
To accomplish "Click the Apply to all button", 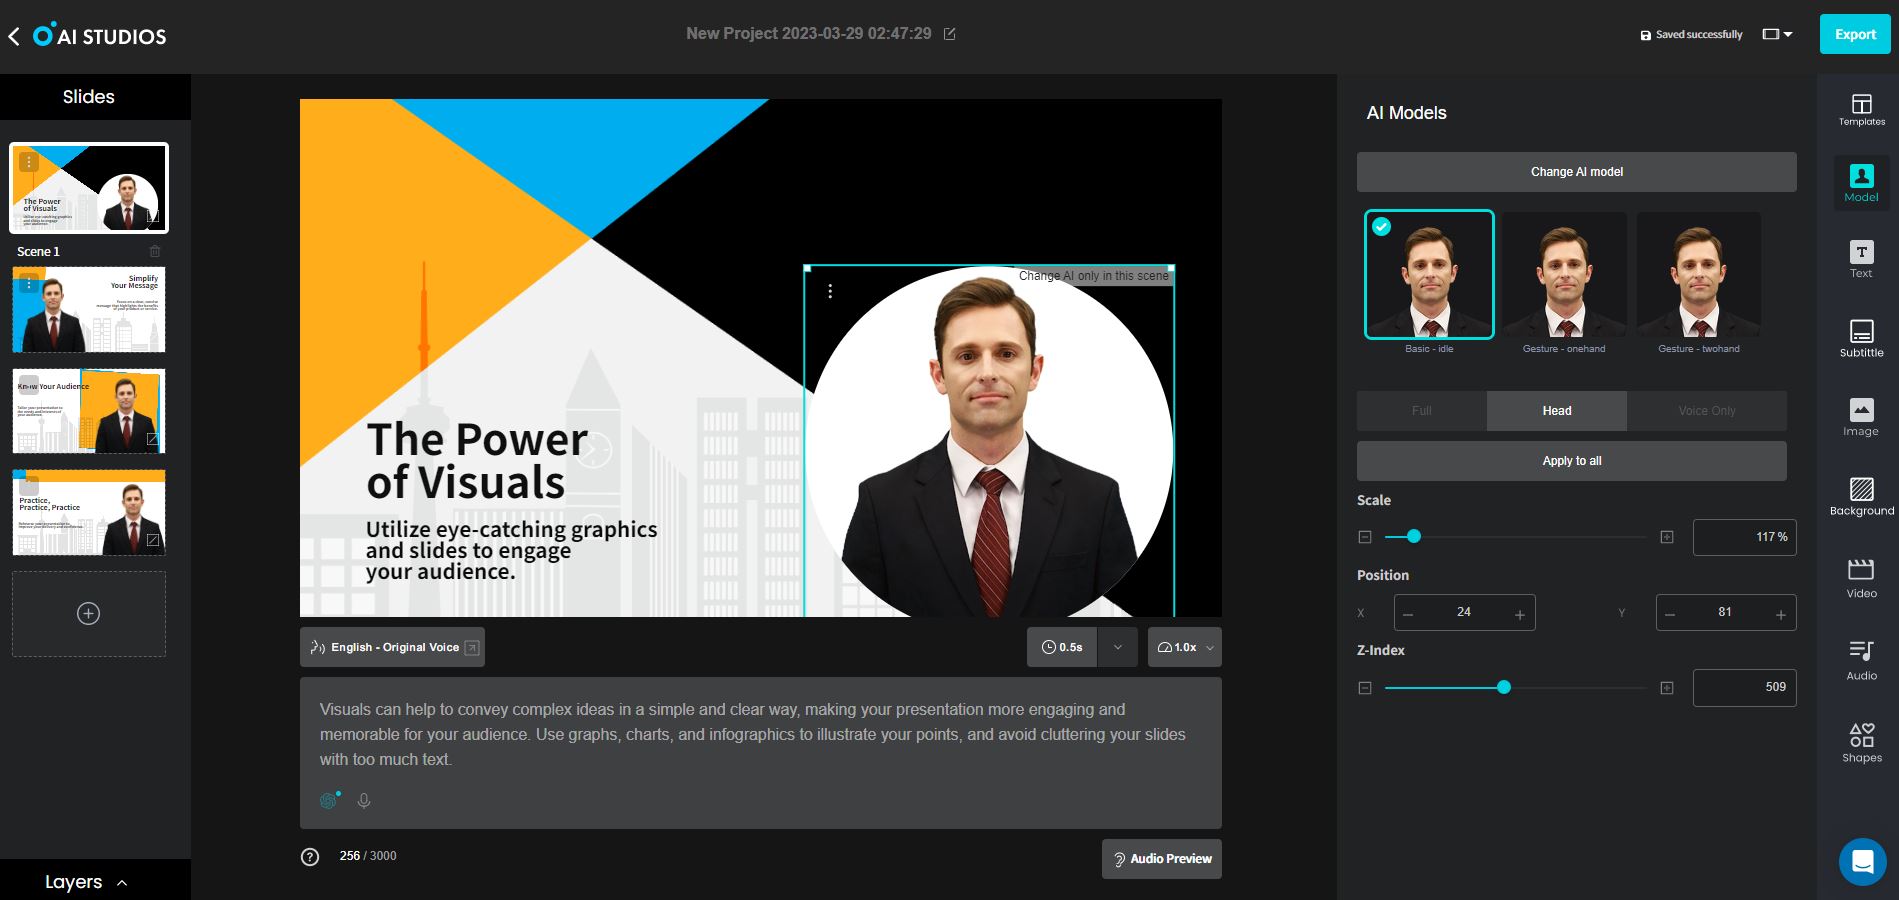I will pos(1571,461).
